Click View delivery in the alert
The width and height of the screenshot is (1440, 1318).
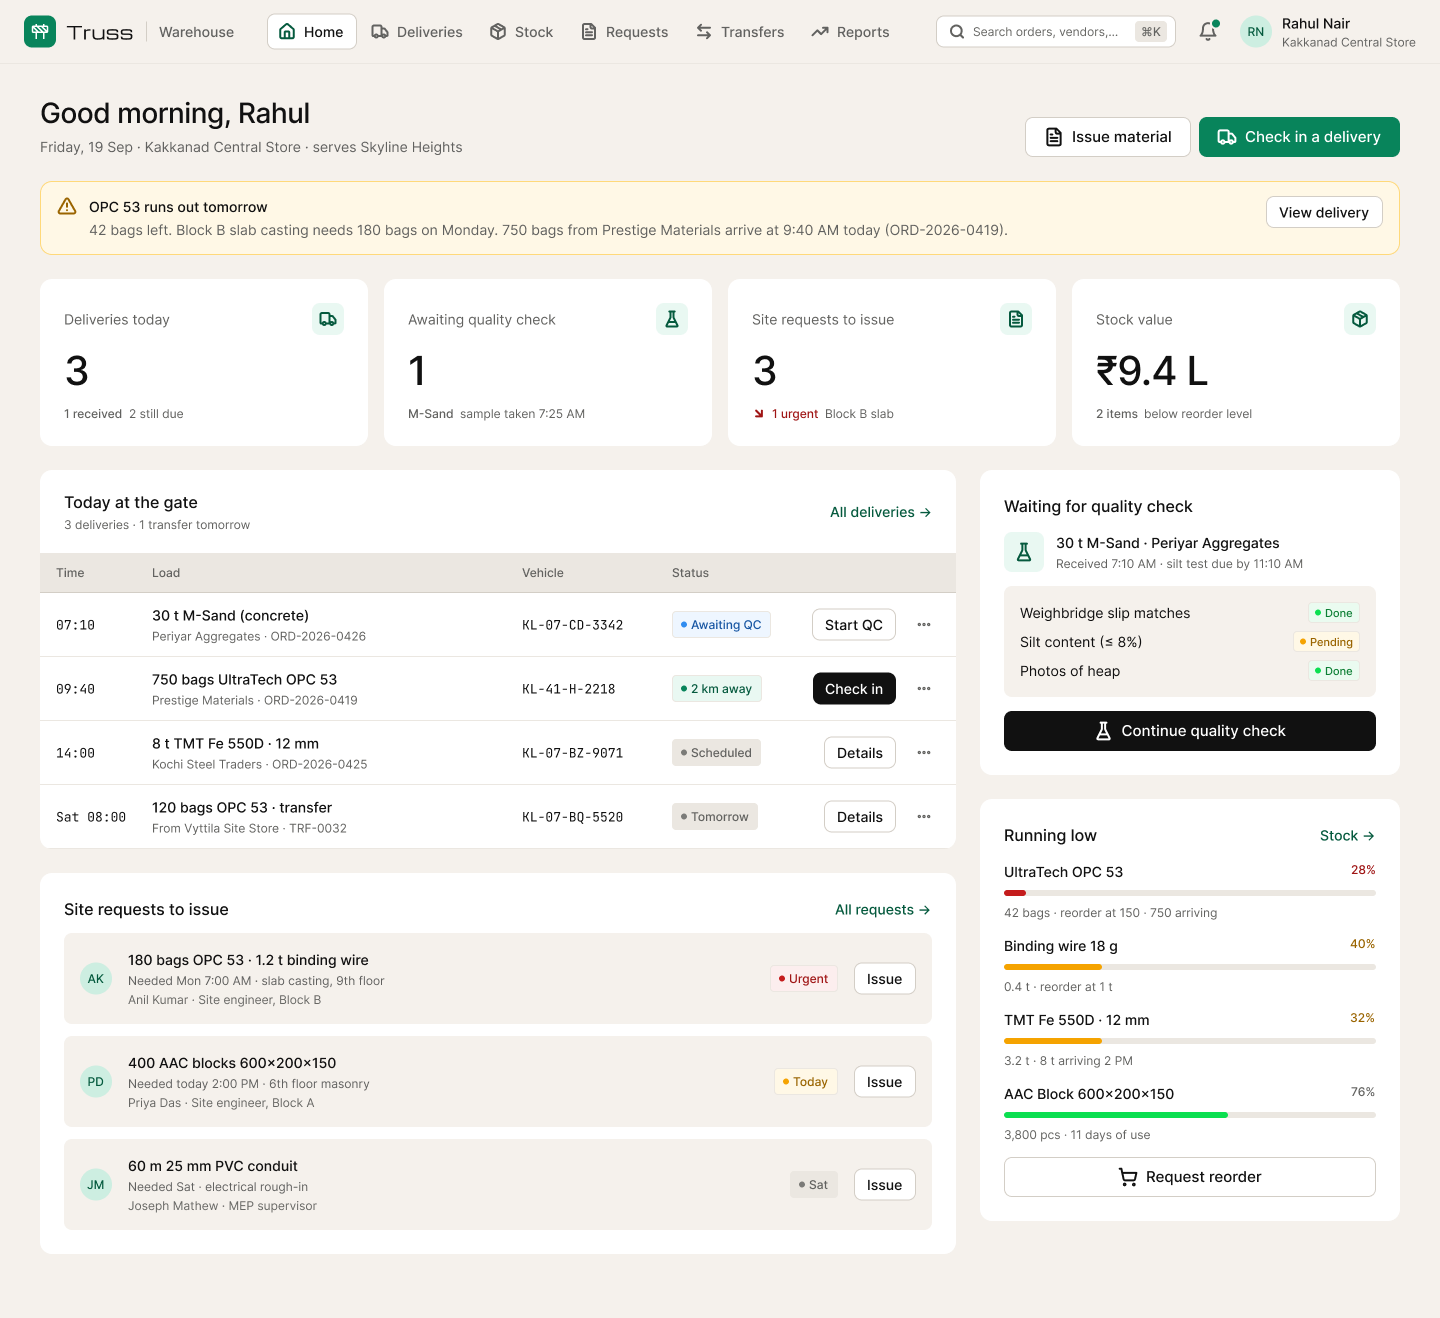(x=1324, y=212)
